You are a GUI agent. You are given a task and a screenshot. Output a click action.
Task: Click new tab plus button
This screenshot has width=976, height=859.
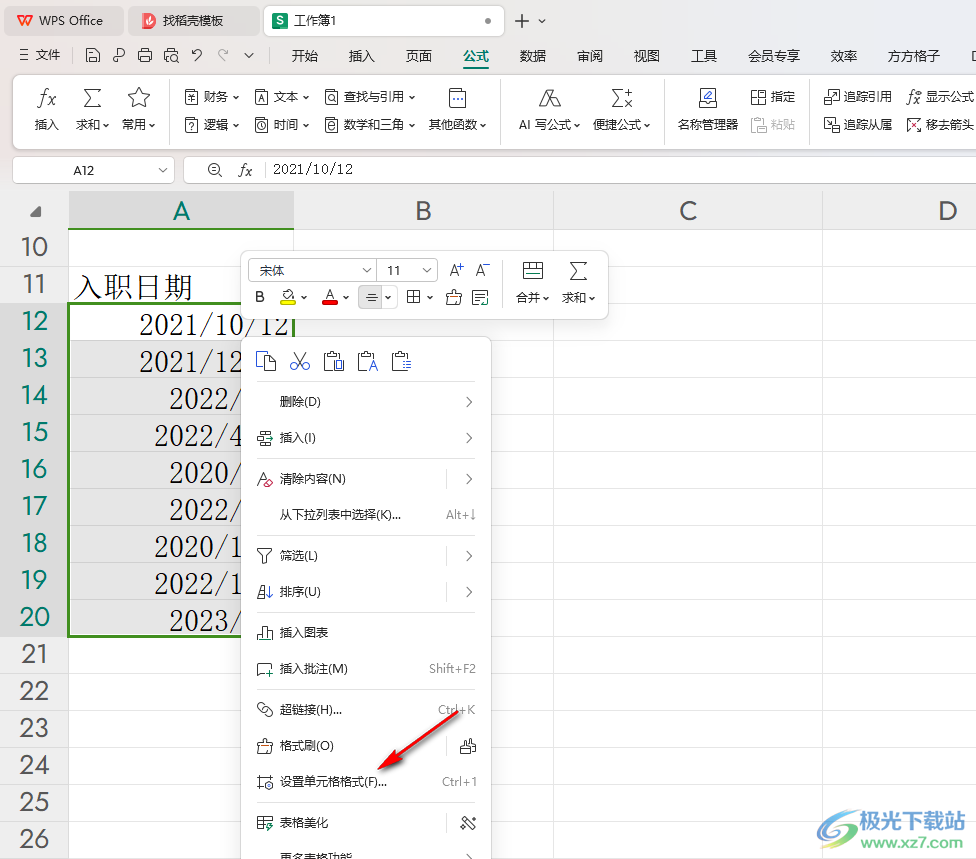(x=522, y=21)
